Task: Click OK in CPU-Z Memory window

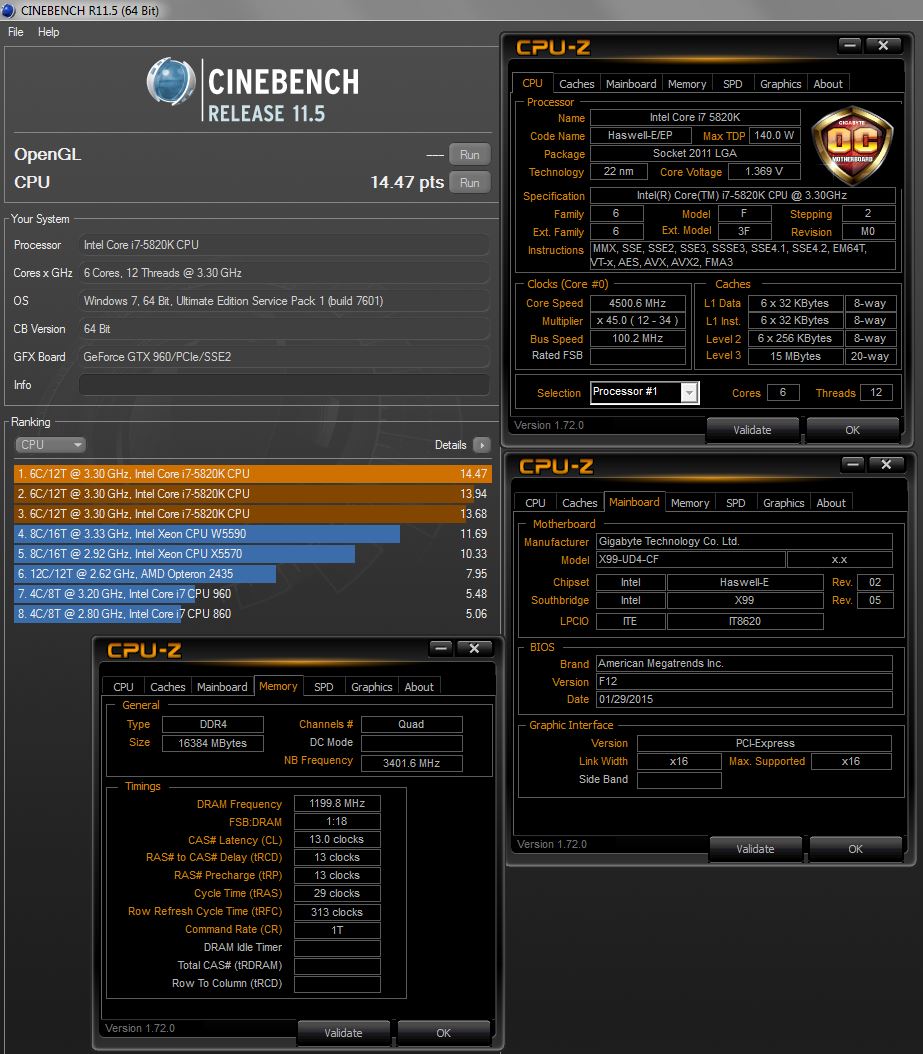Action: click(x=443, y=1033)
